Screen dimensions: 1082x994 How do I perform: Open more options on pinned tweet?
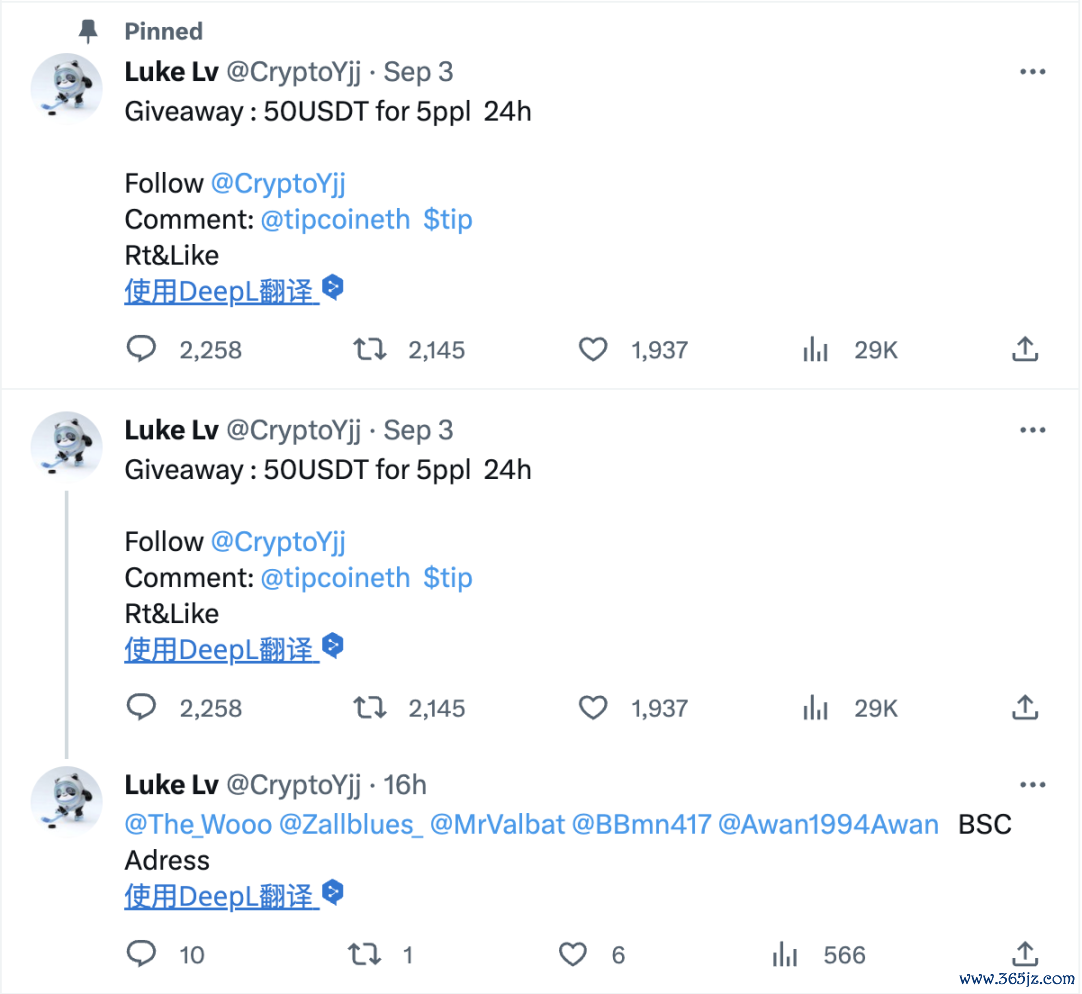(1032, 72)
